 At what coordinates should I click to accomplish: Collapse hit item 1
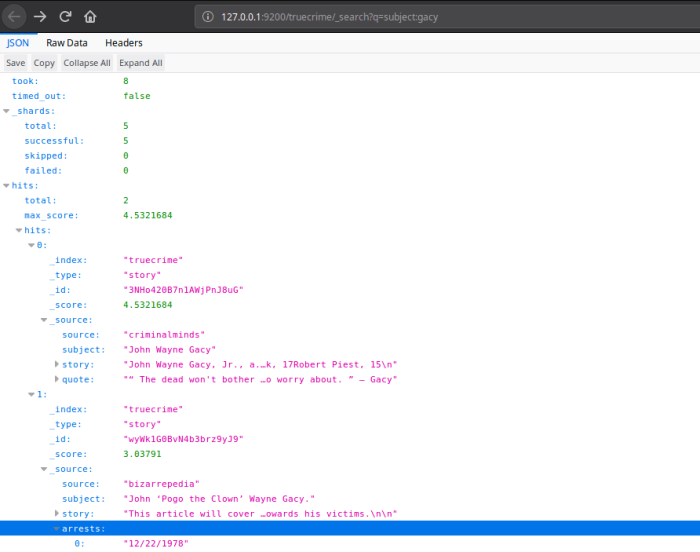31,394
